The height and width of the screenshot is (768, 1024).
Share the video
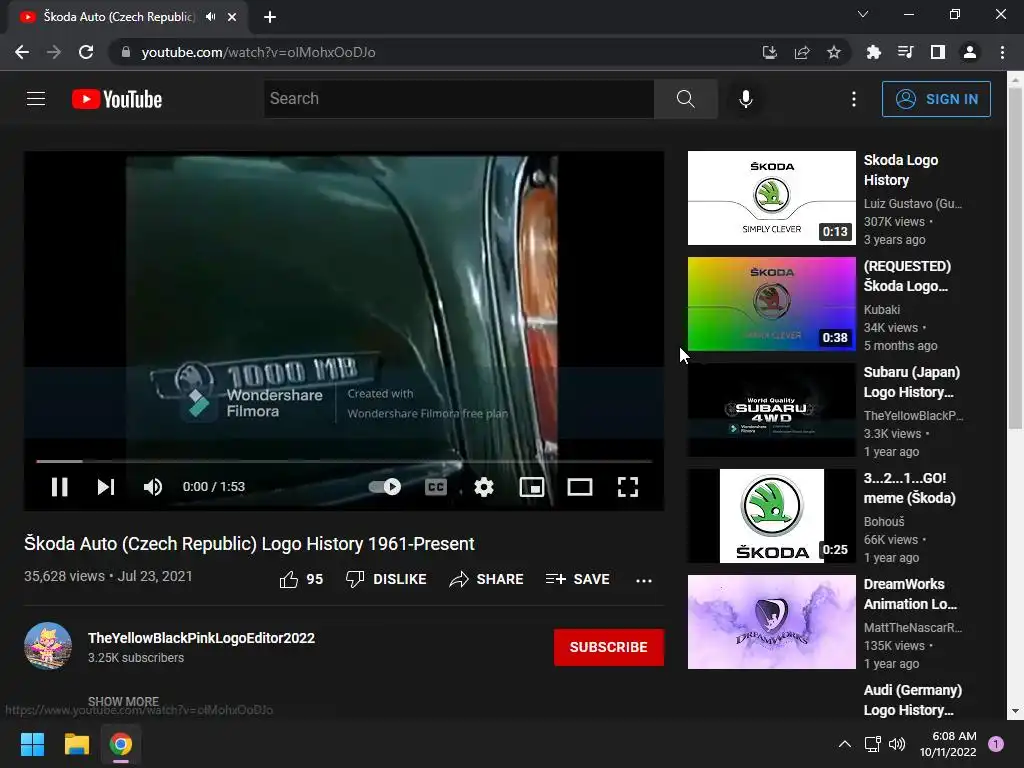coord(486,579)
